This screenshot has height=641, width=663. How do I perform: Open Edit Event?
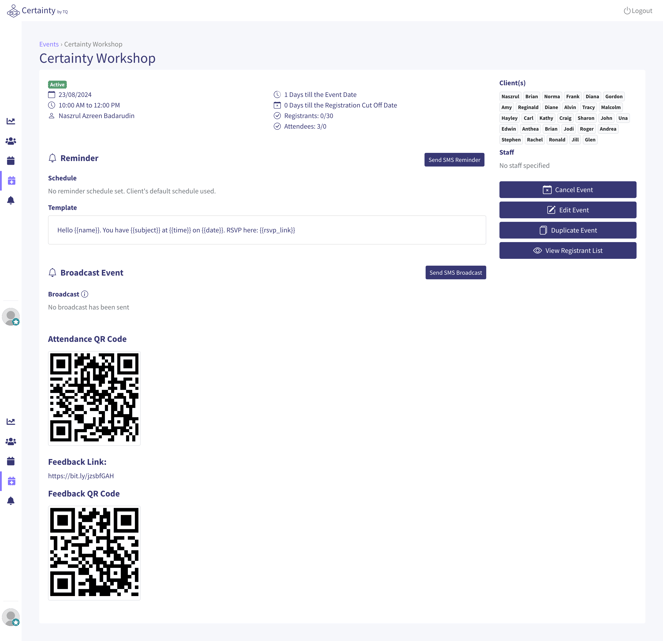[567, 210]
